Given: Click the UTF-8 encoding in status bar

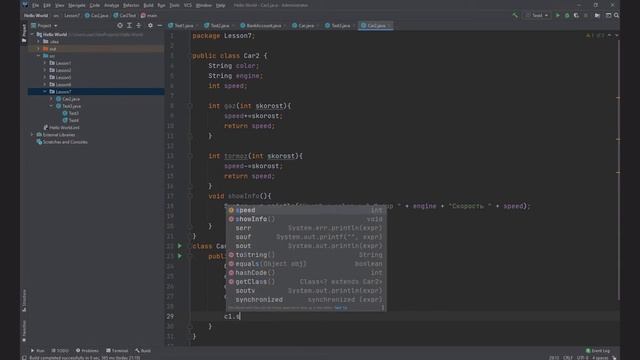Looking at the screenshot, I should click(582, 358).
